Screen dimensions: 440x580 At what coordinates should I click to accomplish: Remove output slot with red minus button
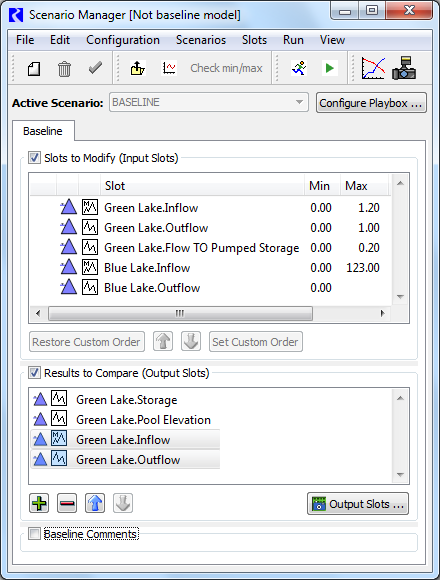67,503
